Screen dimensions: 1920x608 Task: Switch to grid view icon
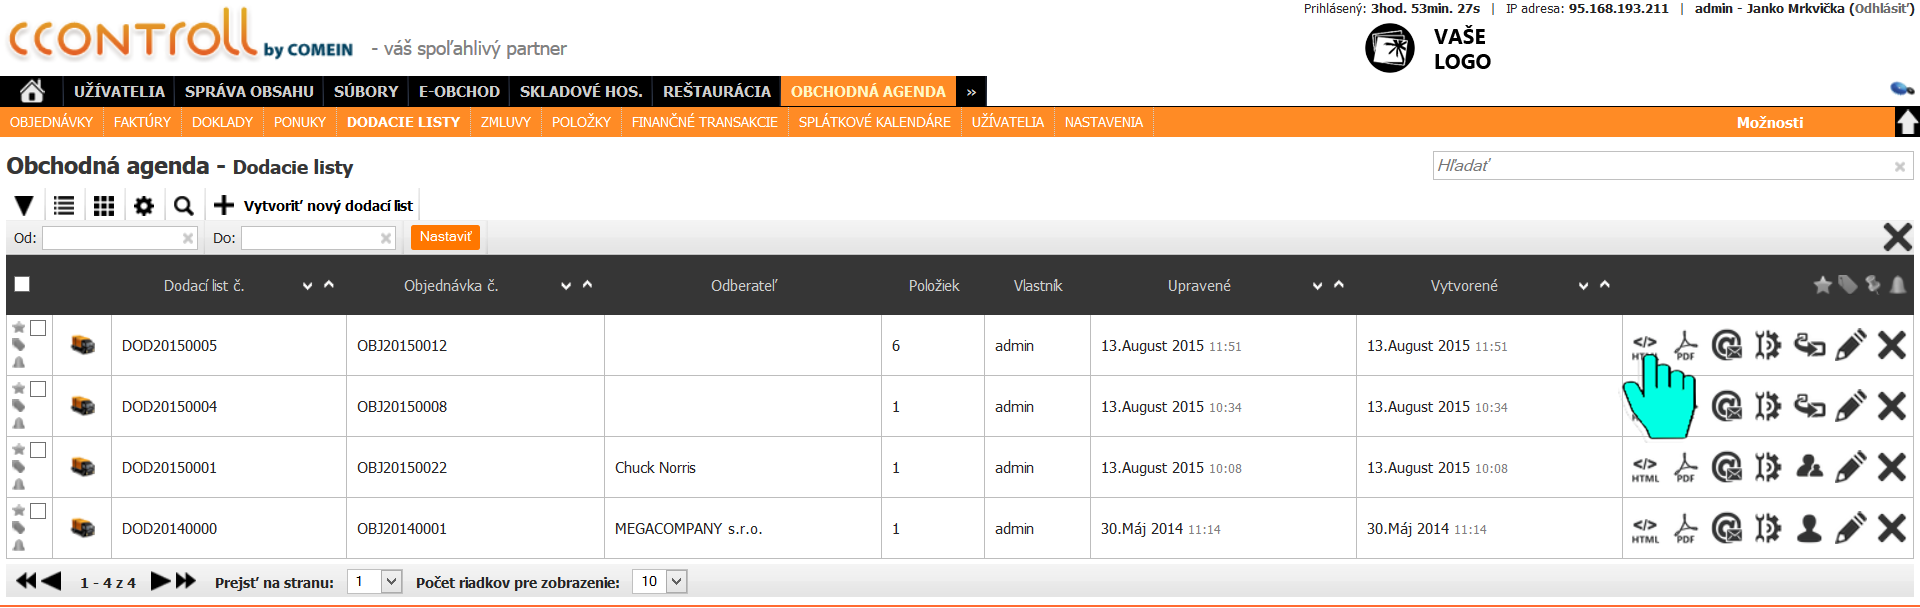pyautogui.click(x=104, y=206)
